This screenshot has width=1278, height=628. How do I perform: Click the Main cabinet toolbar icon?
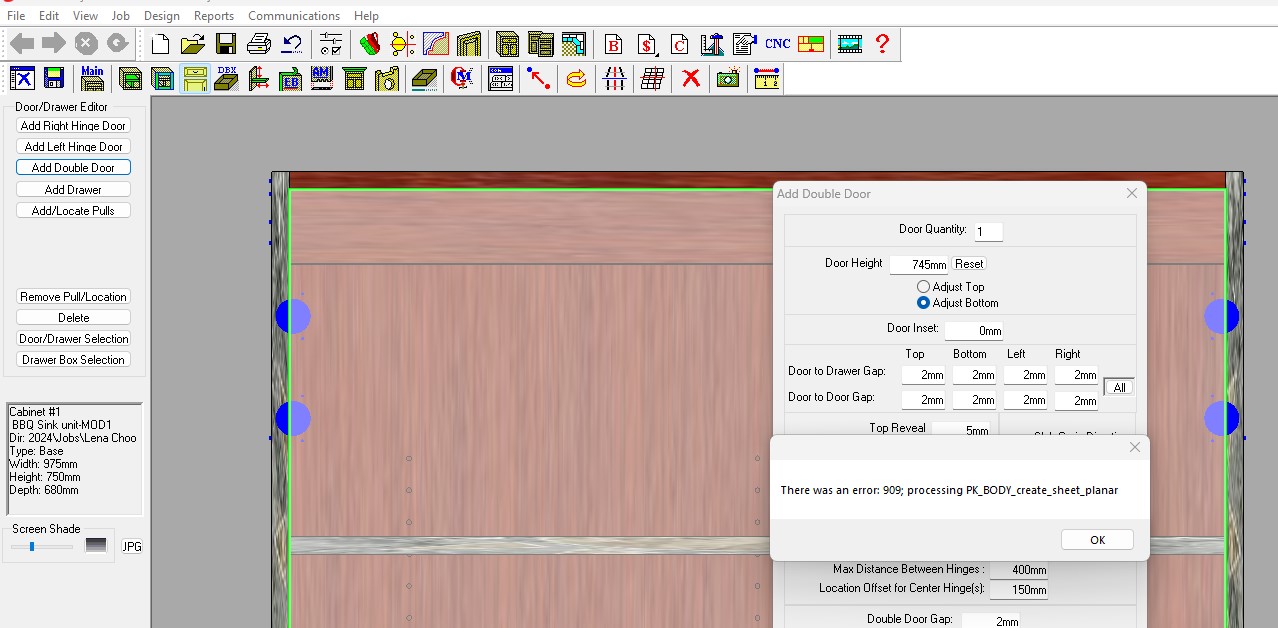(x=92, y=78)
